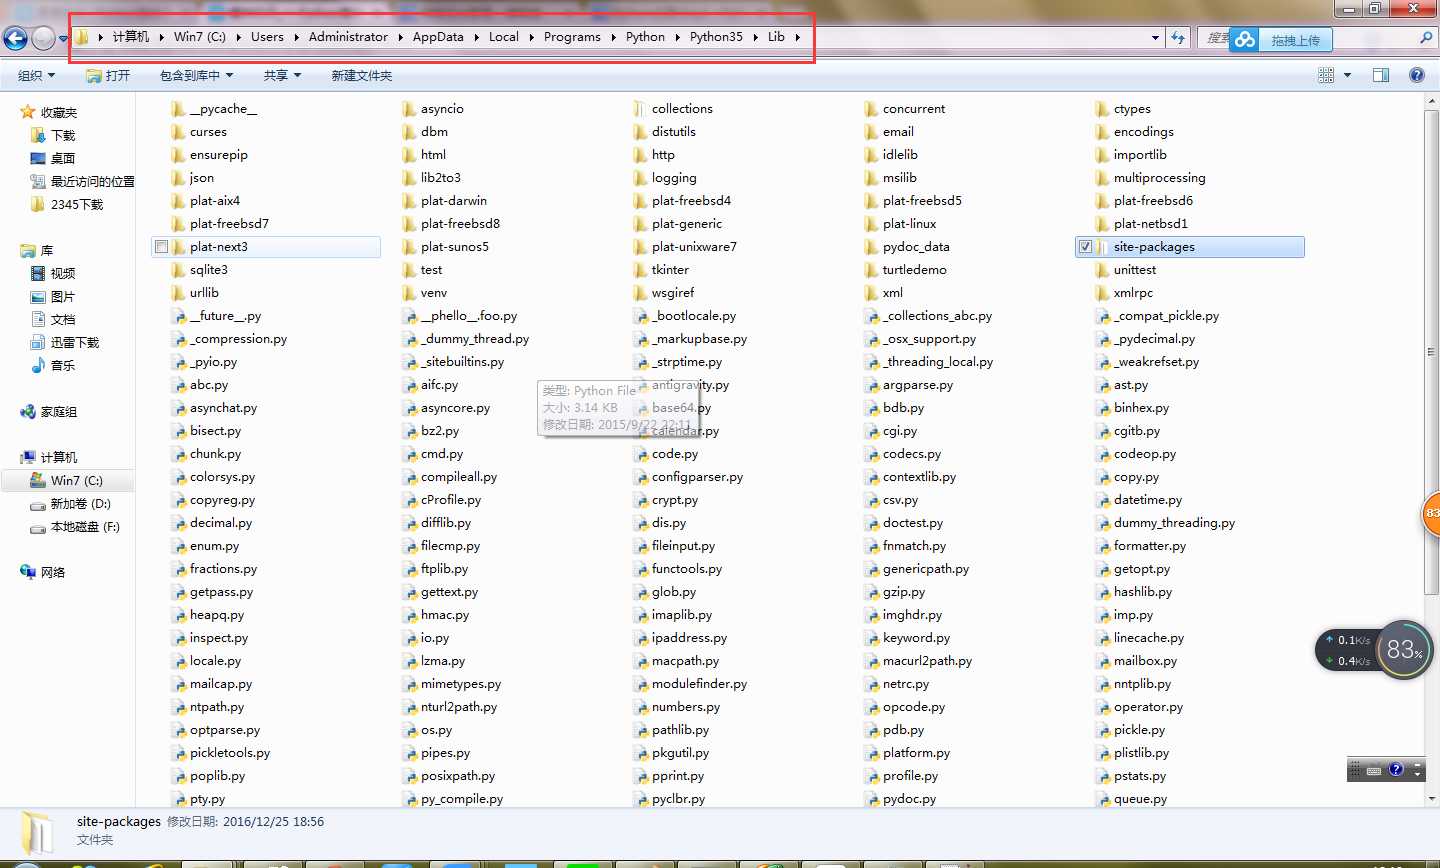Go forward with the Forward arrow button
The height and width of the screenshot is (868, 1440).
click(x=43, y=38)
